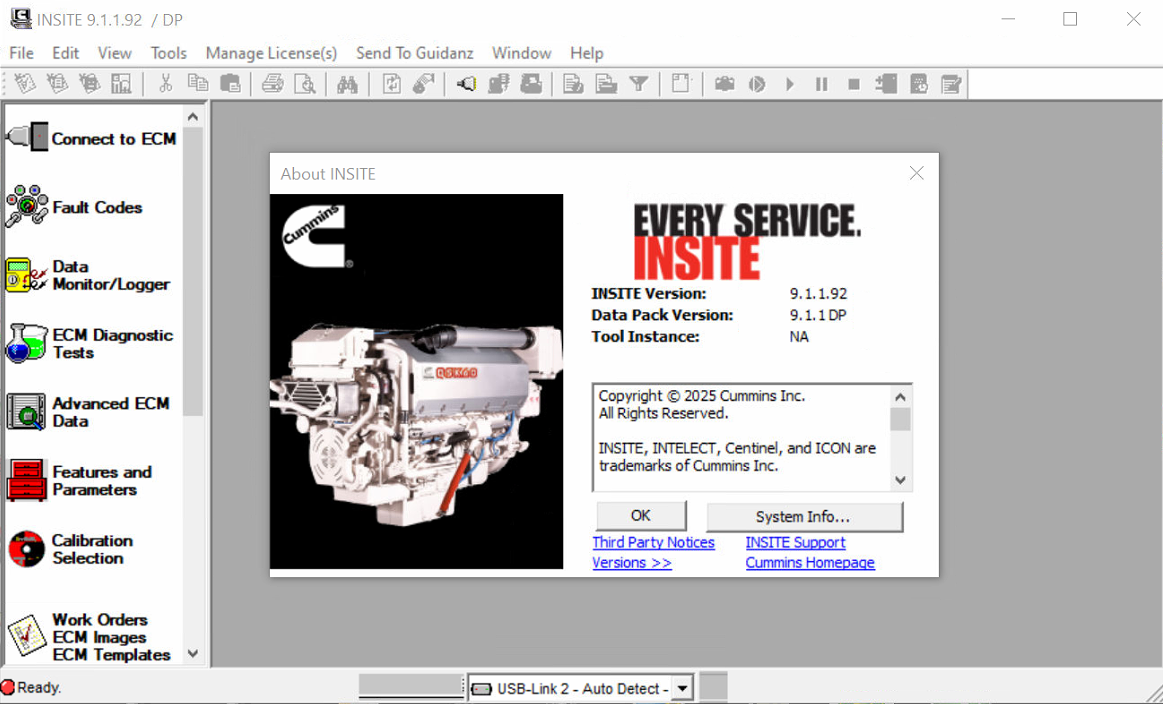The width and height of the screenshot is (1163, 704).
Task: Click the Connect to ECM sidebar icon
Action: (x=27, y=137)
